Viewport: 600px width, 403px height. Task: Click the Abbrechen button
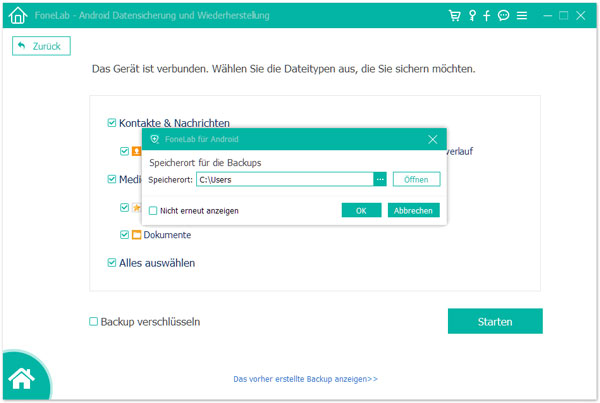[414, 210]
